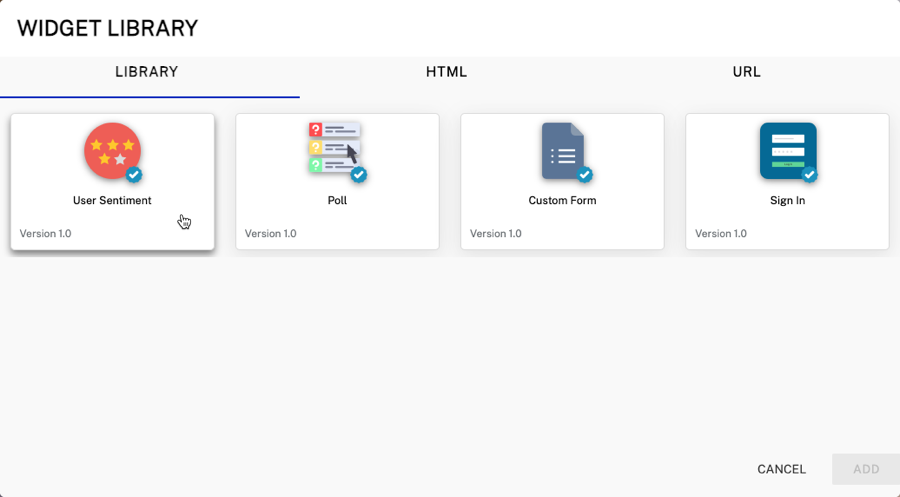Click verified checkmark badge on Poll widget
The image size is (900, 497).
pos(358,175)
